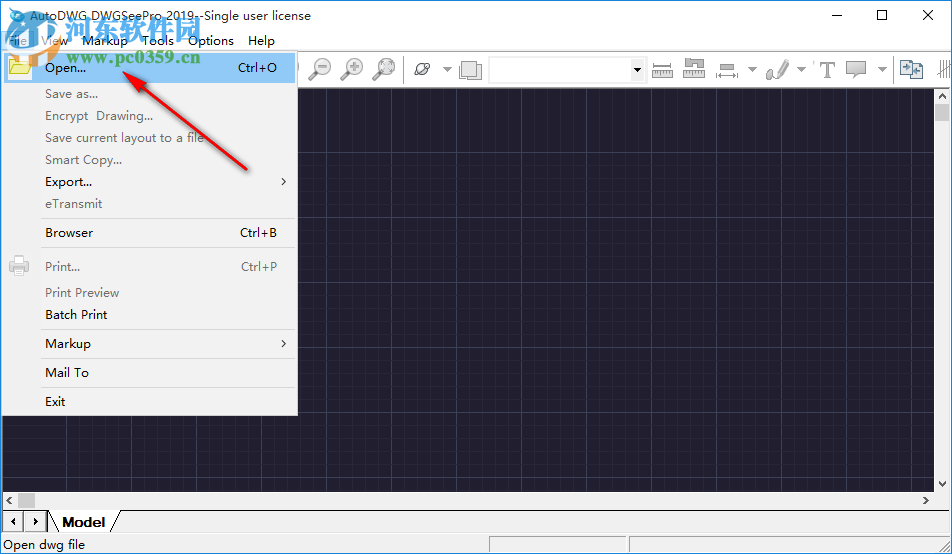Expand the pencil markup dropdown arrow
The height and width of the screenshot is (554, 952).
click(801, 69)
